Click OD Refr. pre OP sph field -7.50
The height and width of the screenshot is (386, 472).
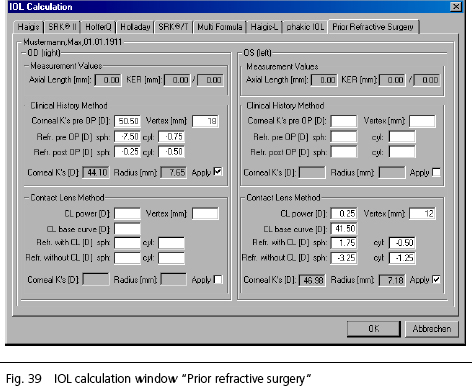point(127,137)
